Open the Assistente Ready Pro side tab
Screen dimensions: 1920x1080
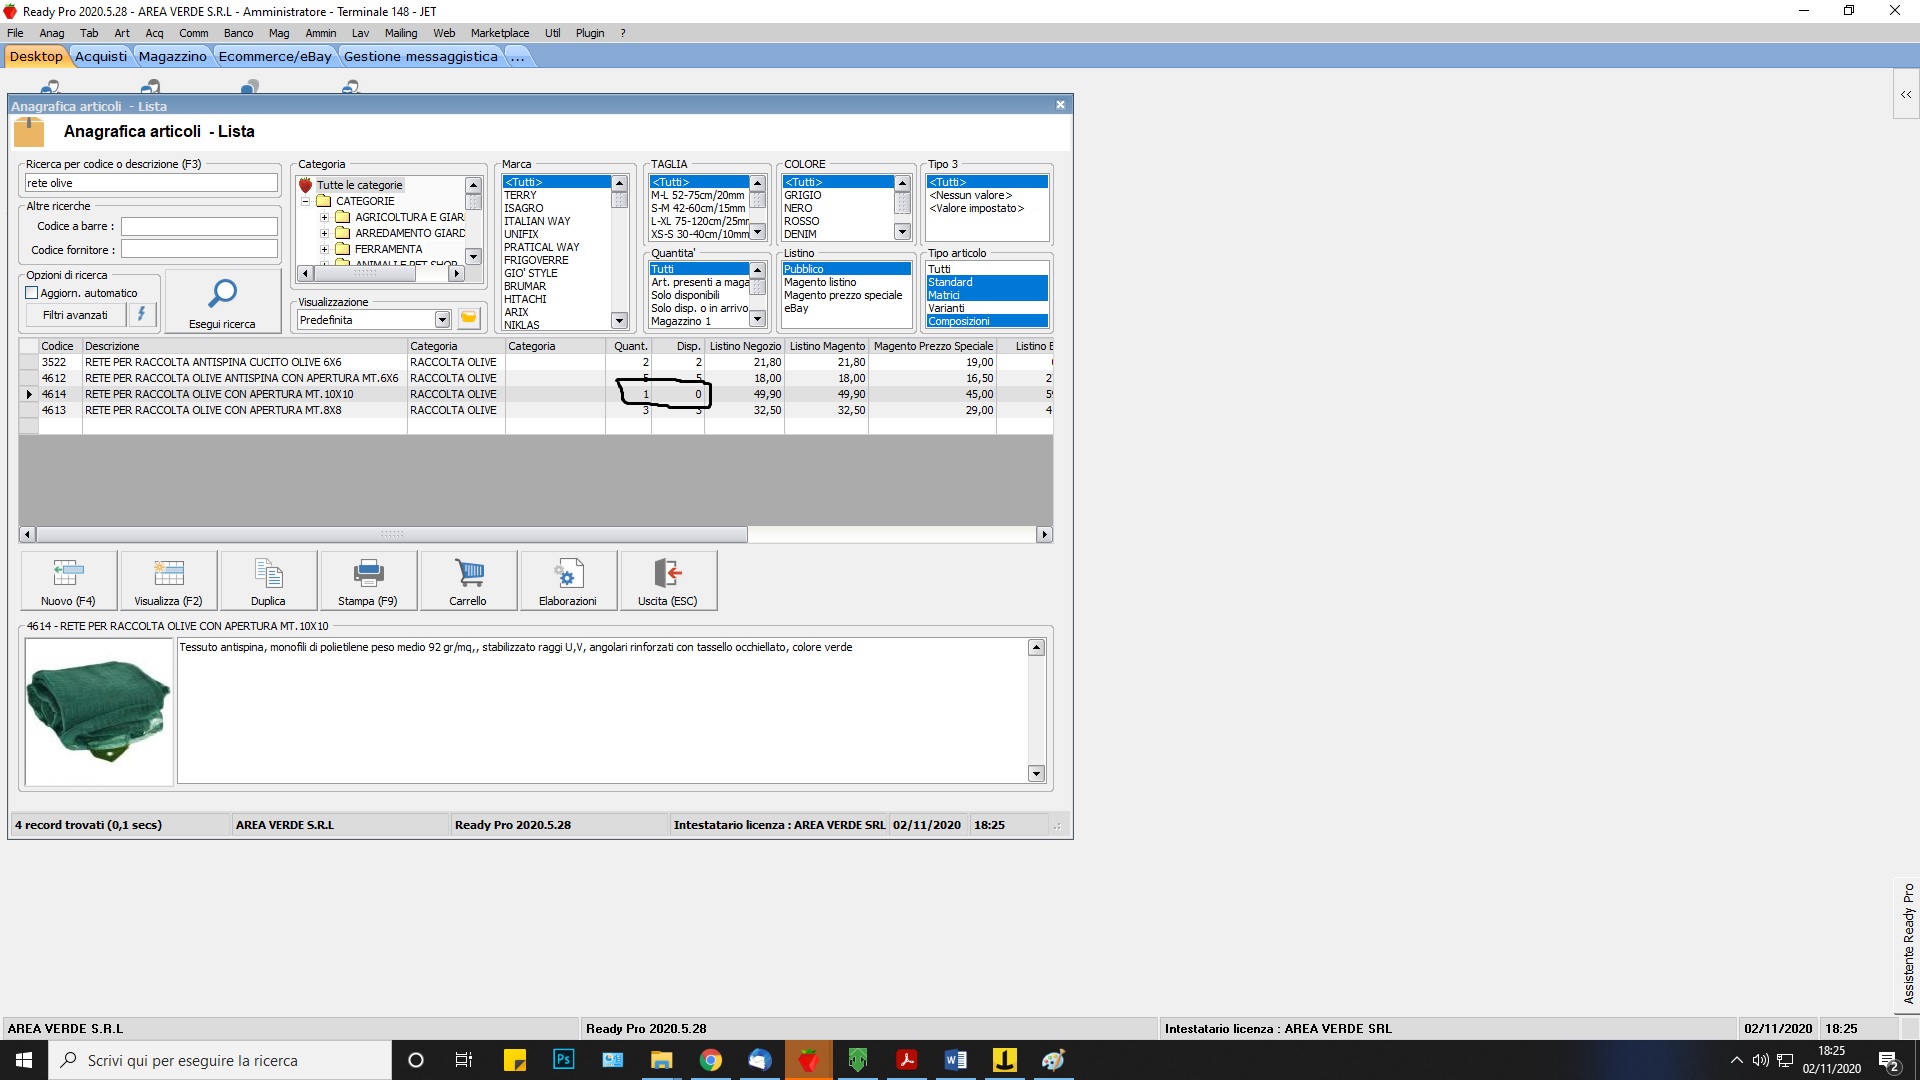(1908, 943)
